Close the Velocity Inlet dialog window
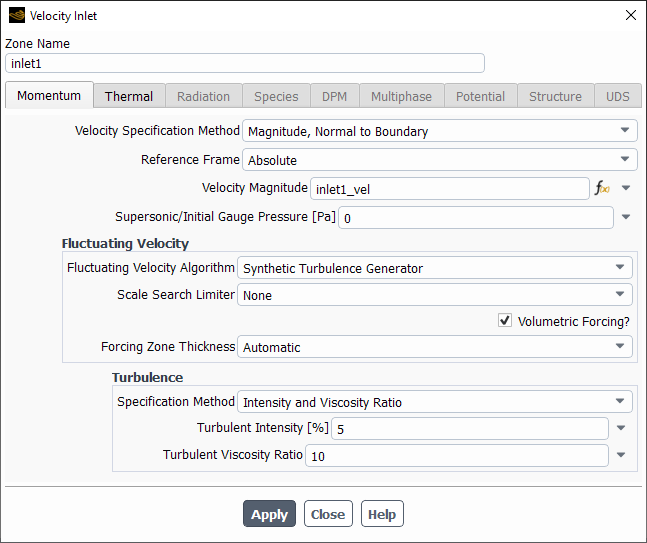 [x=630, y=15]
